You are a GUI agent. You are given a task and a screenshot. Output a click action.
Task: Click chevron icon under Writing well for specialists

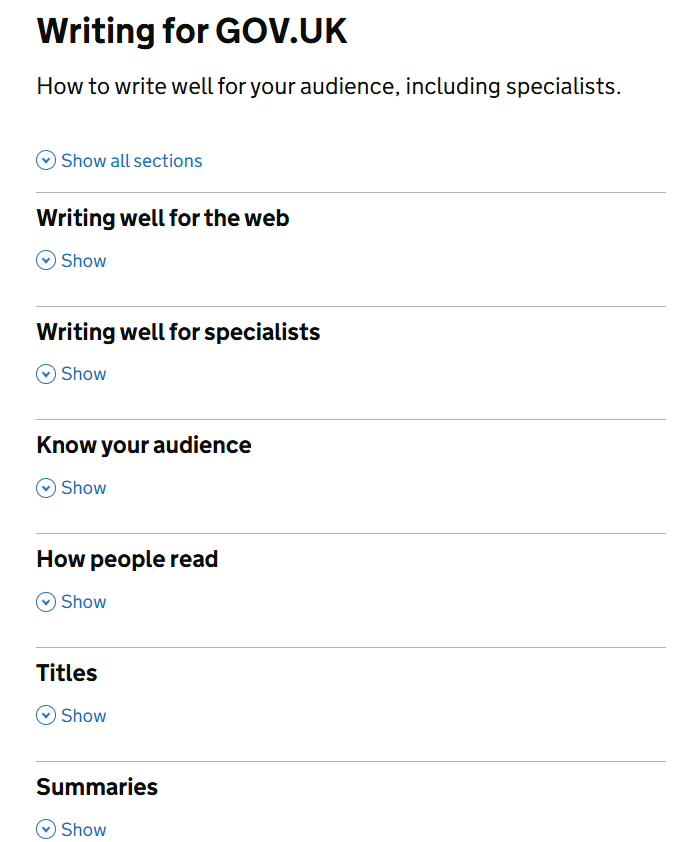46,374
